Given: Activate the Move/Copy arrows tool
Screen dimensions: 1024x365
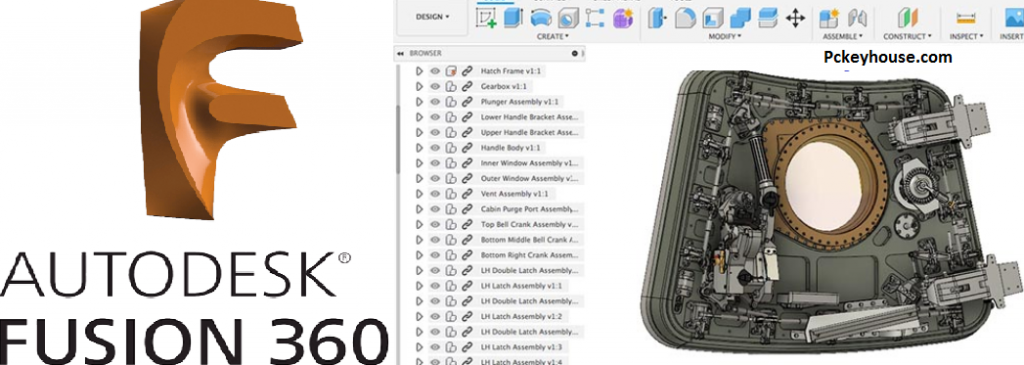Looking at the screenshot, I should pos(795,18).
